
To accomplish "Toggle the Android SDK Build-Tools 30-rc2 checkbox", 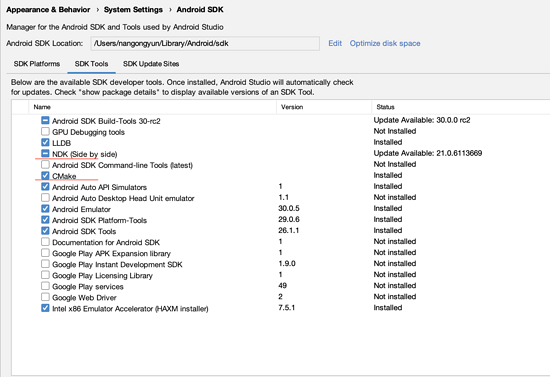I will [45, 120].
